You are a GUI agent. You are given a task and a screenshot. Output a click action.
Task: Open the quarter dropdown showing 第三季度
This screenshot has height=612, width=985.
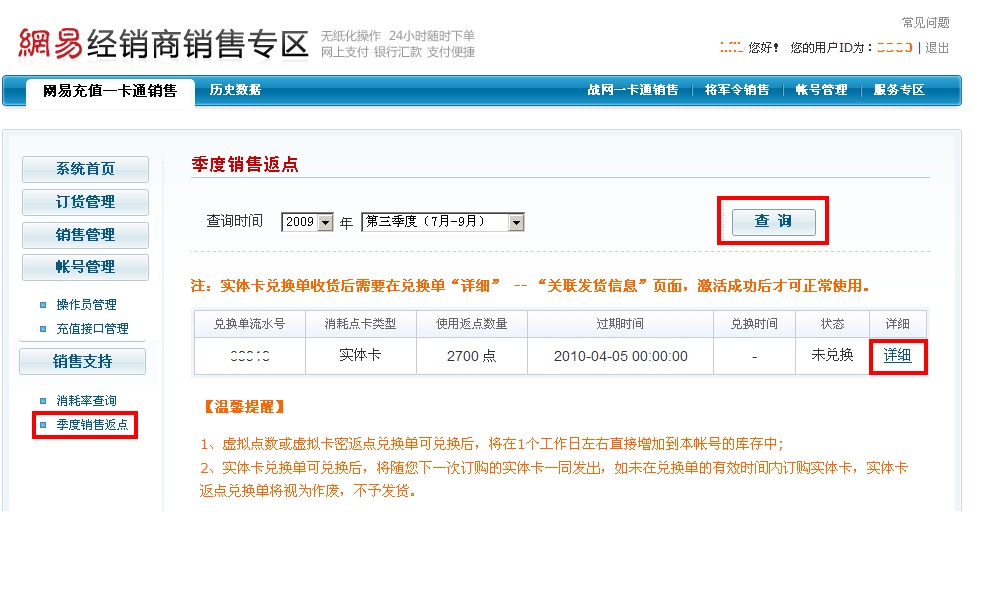[x=443, y=222]
